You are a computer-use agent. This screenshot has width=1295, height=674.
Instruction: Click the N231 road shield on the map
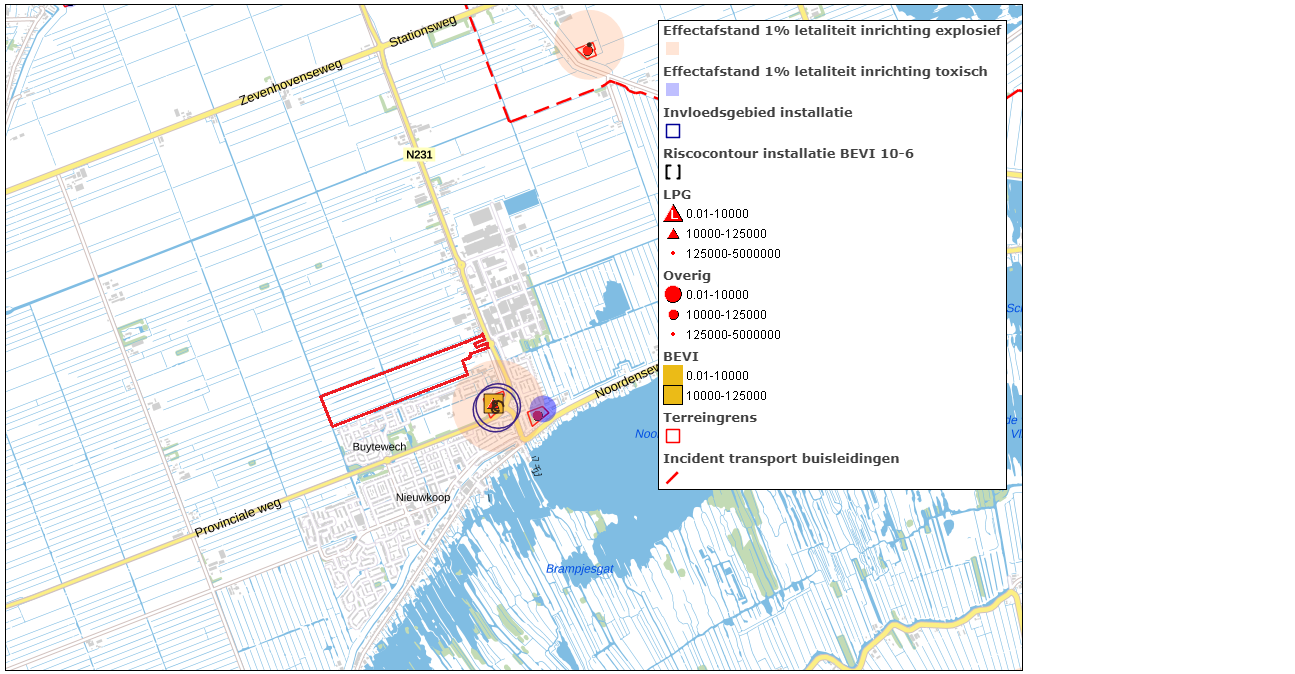pyautogui.click(x=419, y=155)
